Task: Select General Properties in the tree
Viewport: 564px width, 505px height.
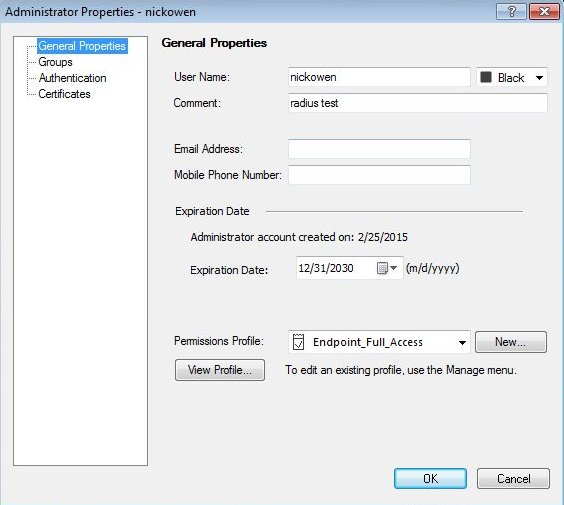Action: [82, 46]
